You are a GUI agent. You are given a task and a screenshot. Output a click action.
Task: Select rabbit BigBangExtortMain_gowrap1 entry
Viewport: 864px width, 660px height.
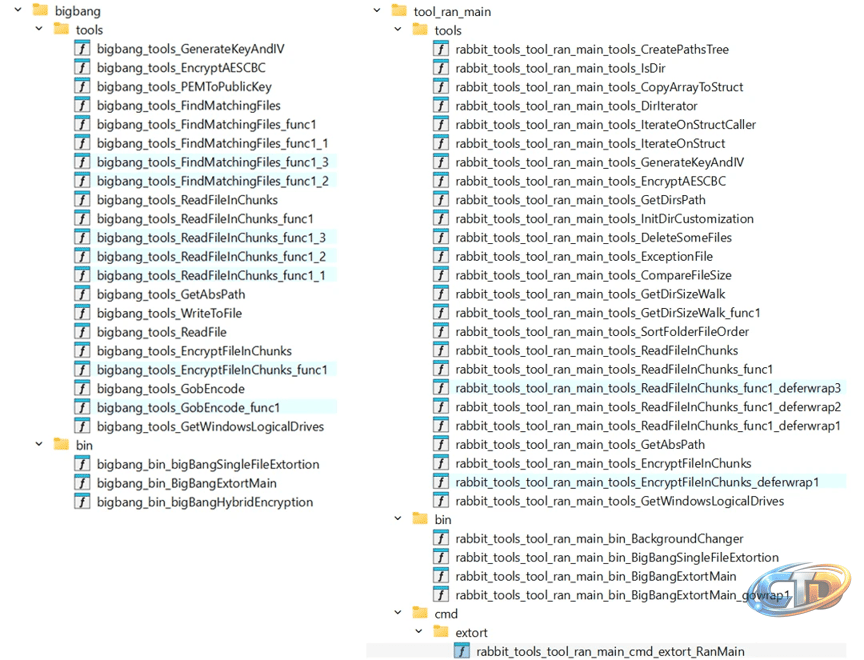[x=623, y=595]
